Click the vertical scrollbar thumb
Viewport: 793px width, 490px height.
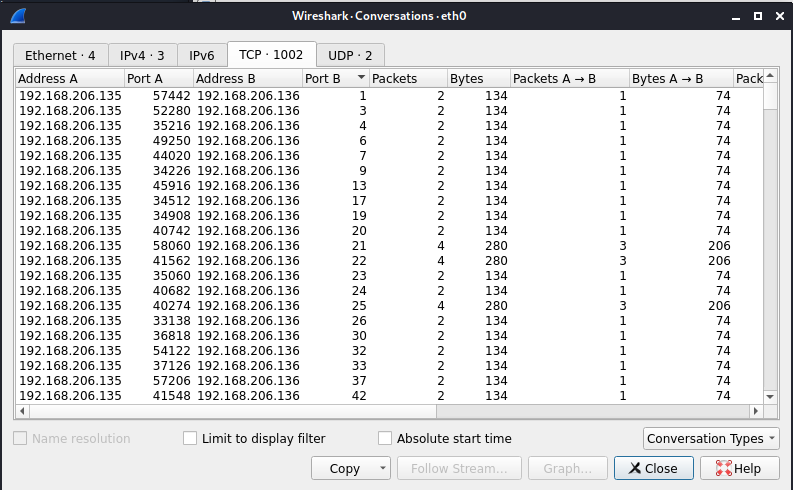[770, 96]
